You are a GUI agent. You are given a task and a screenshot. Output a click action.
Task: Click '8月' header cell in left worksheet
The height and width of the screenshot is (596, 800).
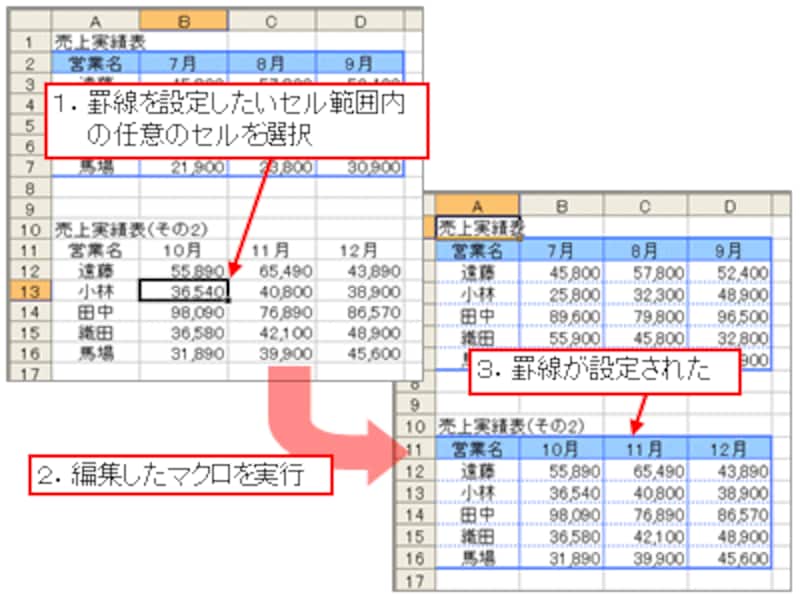point(272,63)
